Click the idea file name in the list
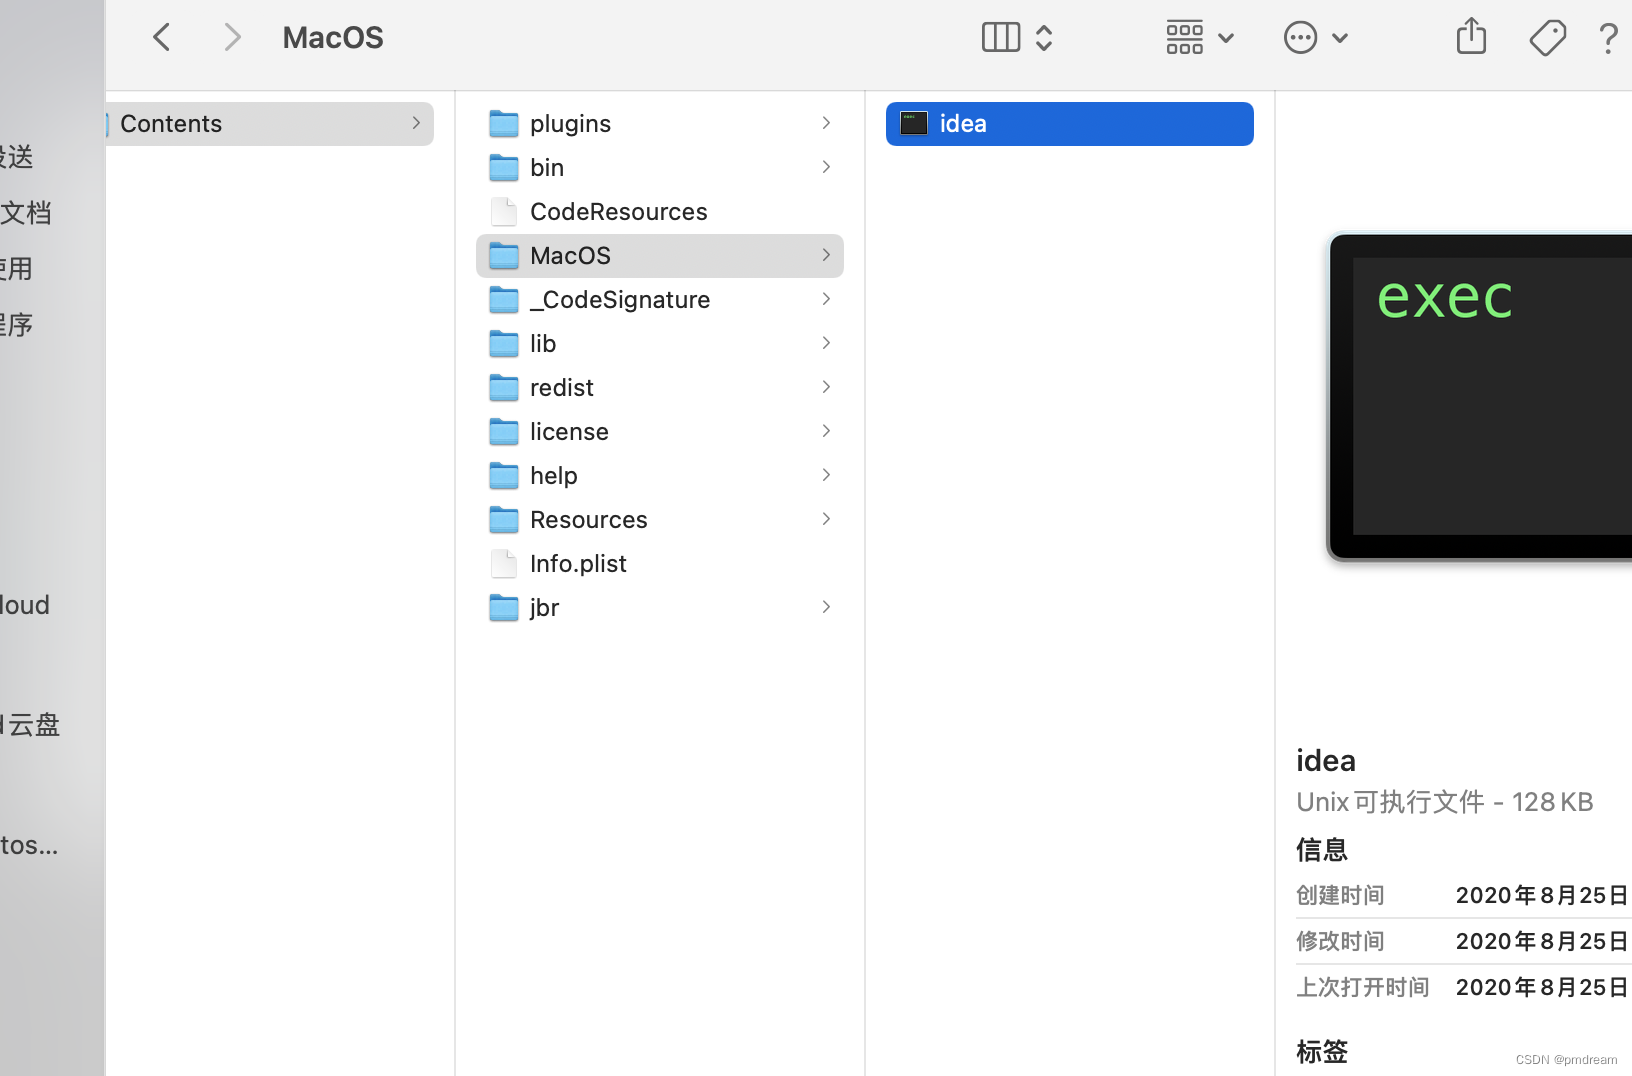This screenshot has width=1632, height=1076. click(963, 124)
